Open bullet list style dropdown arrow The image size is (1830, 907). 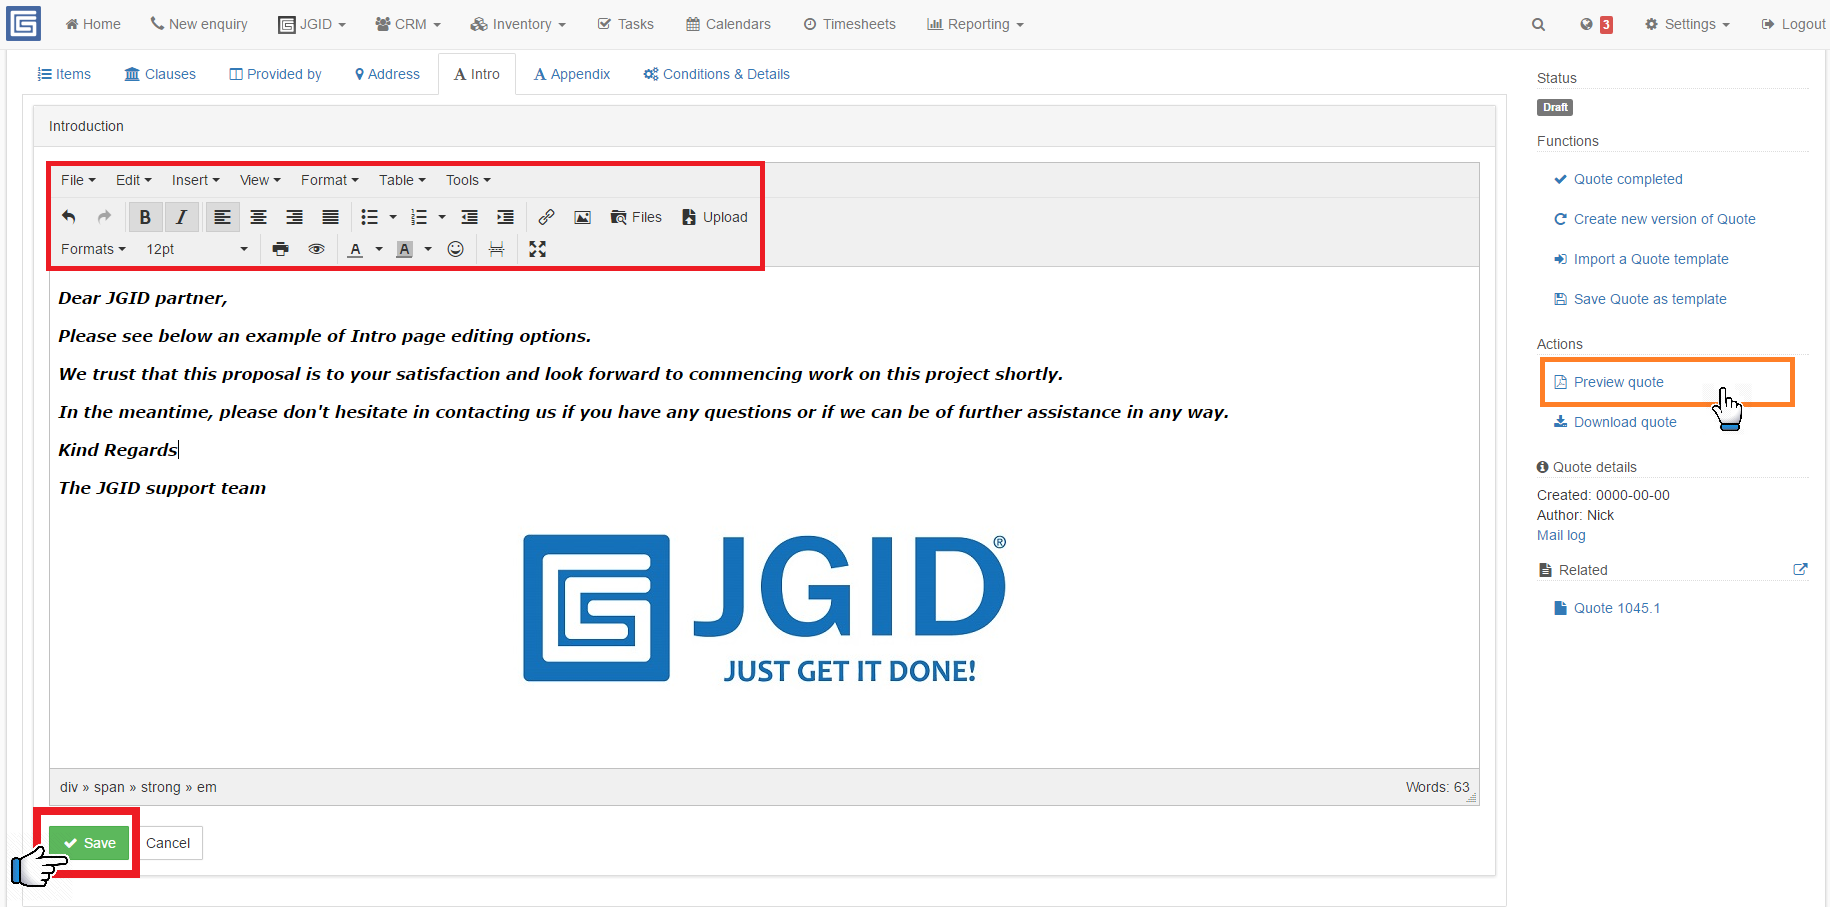tap(393, 217)
